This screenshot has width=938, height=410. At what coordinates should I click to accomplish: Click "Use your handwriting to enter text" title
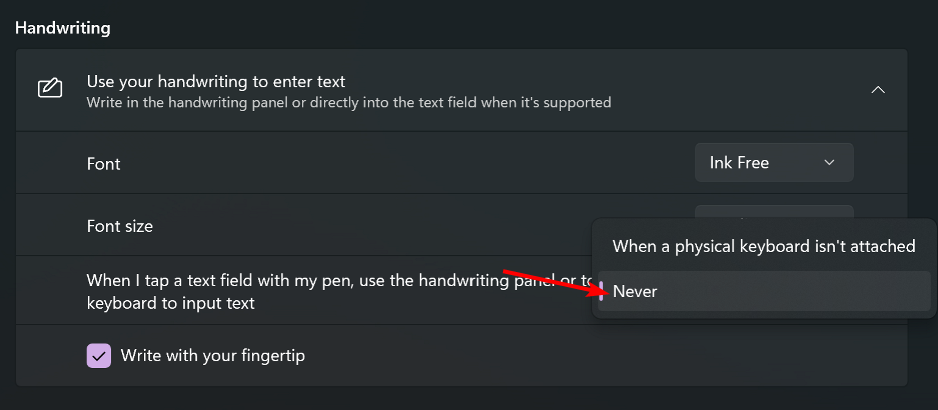click(x=216, y=81)
